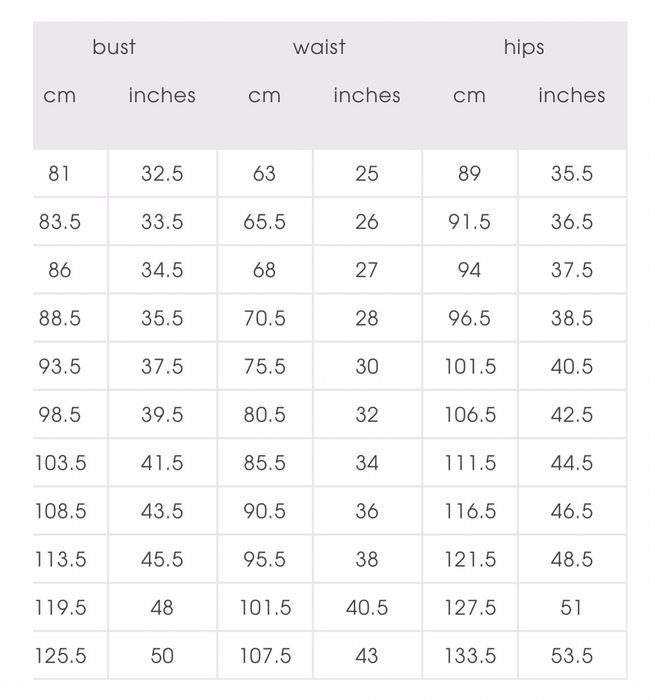Click the 85.5 cm waist cell
Viewport: 655px width, 700px height.
click(x=264, y=463)
